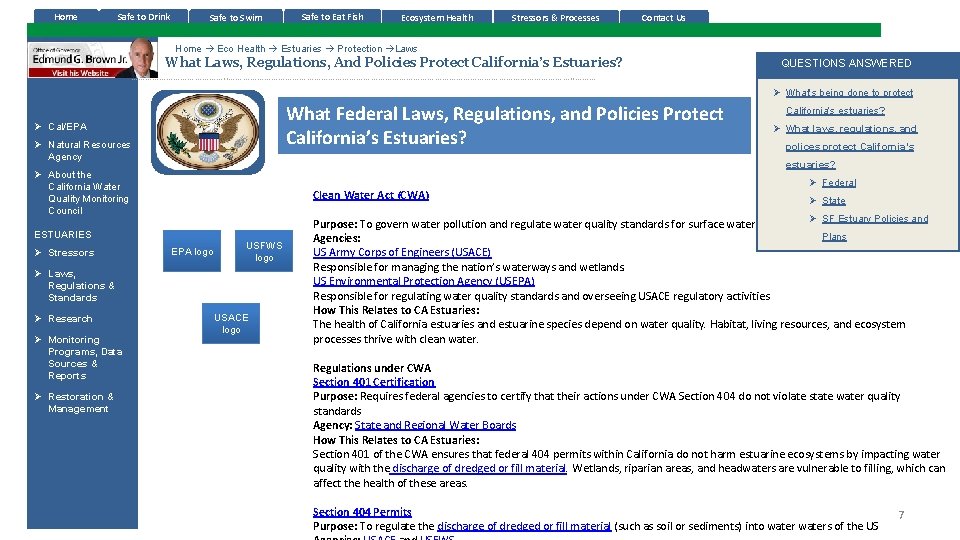Screen dimensions: 960x540
Task: Click the EPA logo placeholder
Action: [x=192, y=251]
